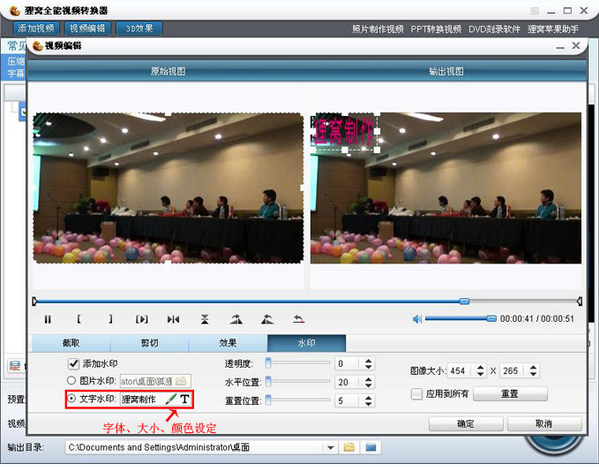Browse output directory with yellow folder icon
Viewport: 599px width, 467px height.
pos(349,447)
